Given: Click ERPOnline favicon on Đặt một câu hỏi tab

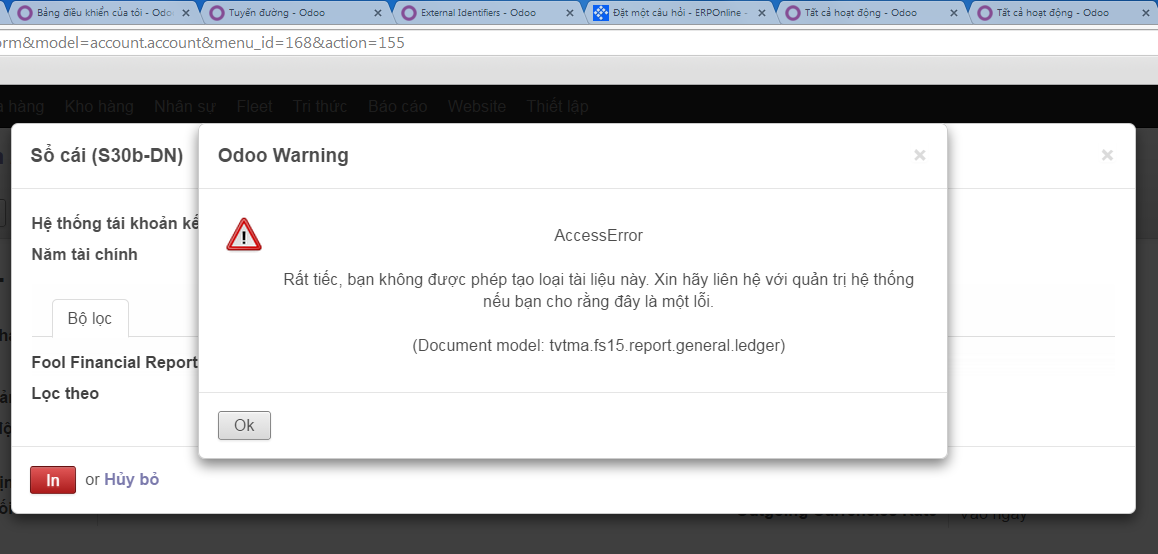Looking at the screenshot, I should [600, 13].
